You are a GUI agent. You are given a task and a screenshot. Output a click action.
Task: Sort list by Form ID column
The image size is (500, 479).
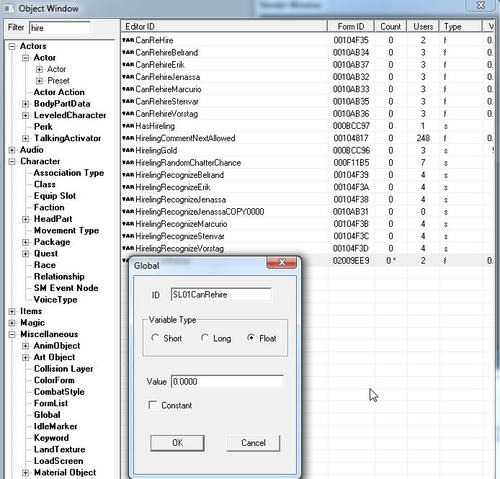click(351, 26)
